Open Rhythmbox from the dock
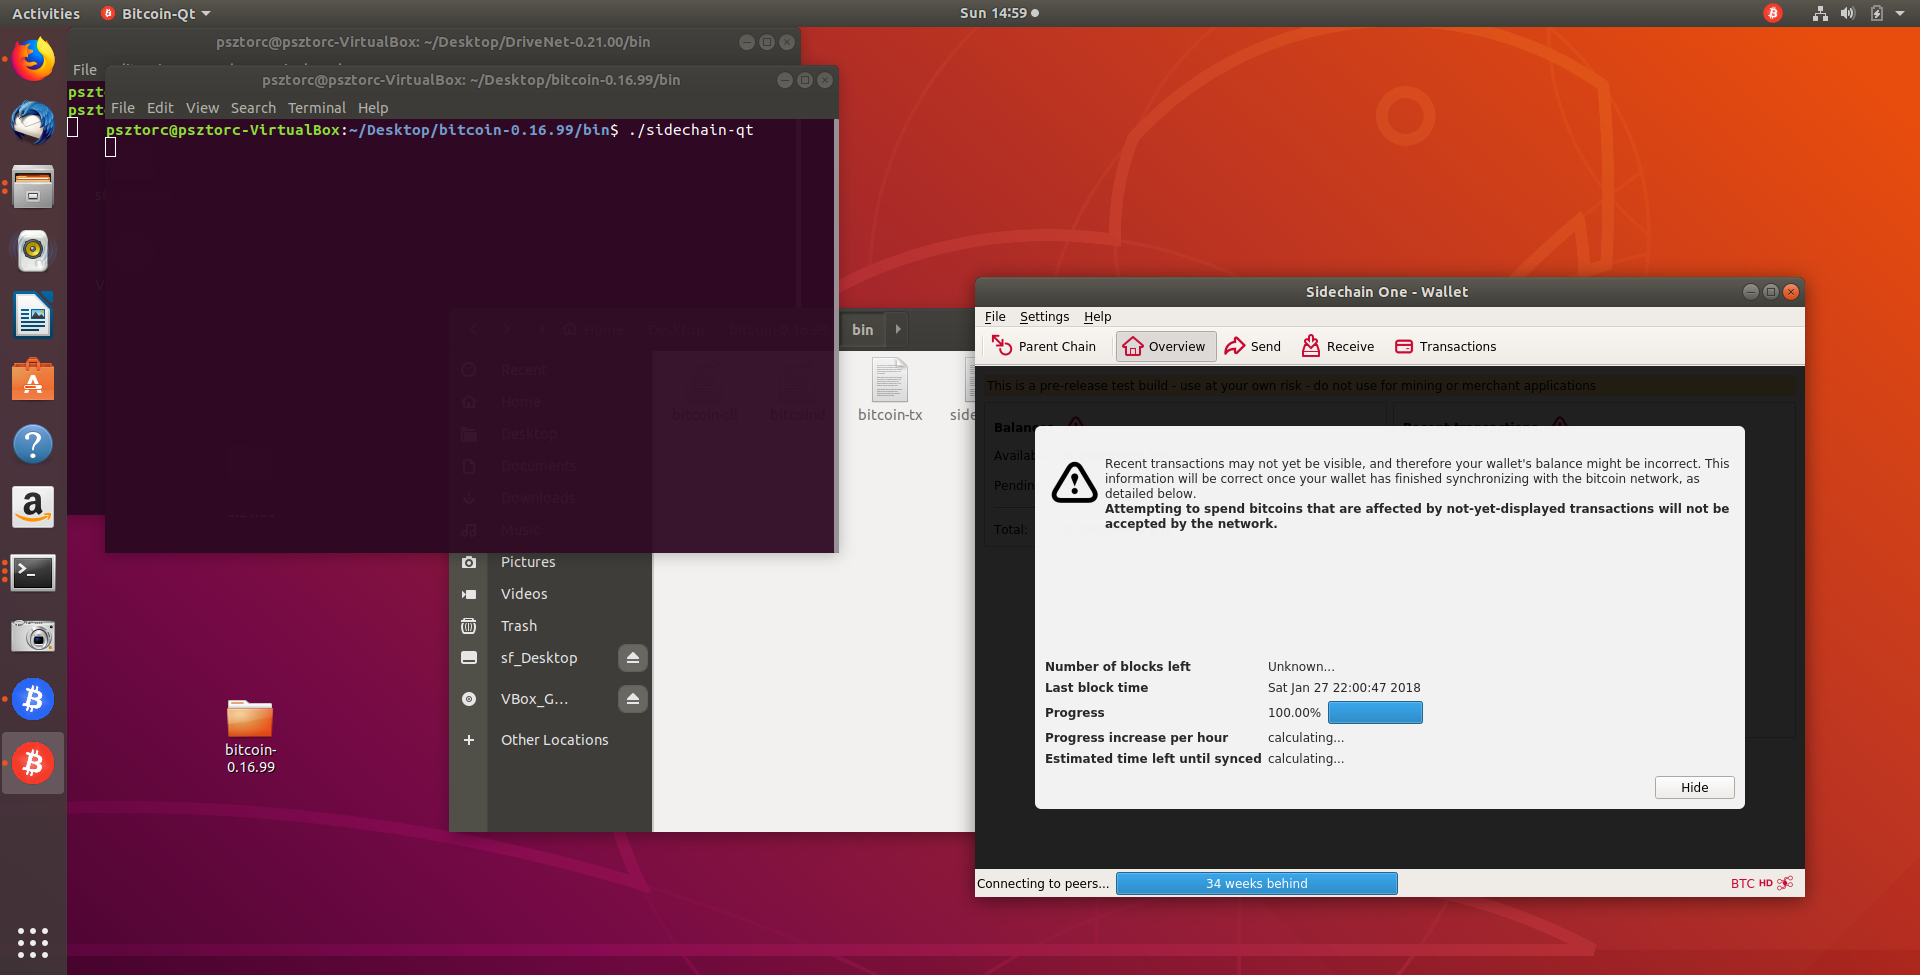Viewport: 1920px width, 975px height. pyautogui.click(x=33, y=251)
